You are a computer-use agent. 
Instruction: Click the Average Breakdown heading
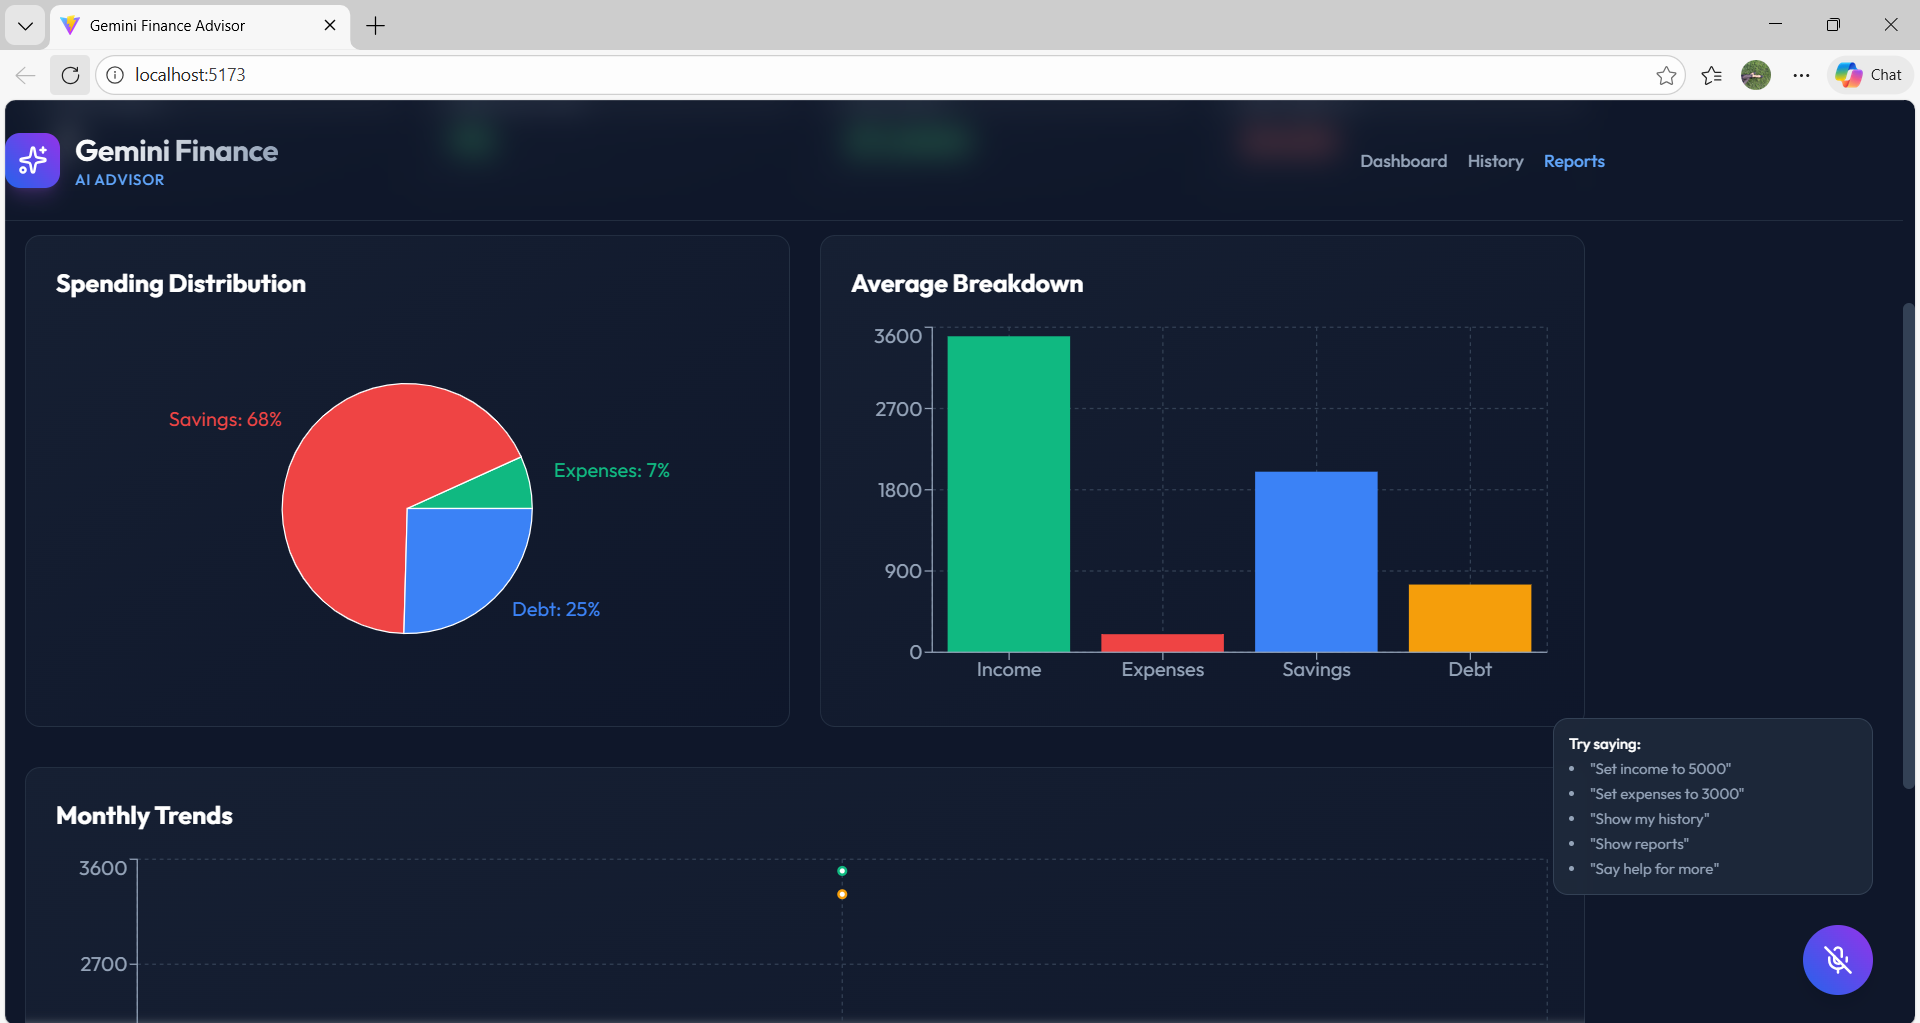(x=967, y=284)
